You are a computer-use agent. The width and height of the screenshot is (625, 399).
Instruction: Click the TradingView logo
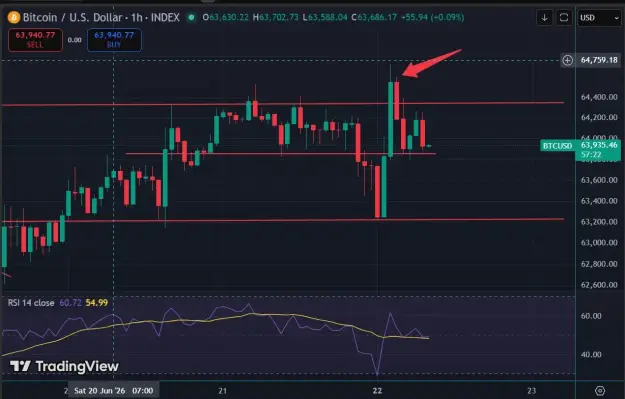[64, 366]
